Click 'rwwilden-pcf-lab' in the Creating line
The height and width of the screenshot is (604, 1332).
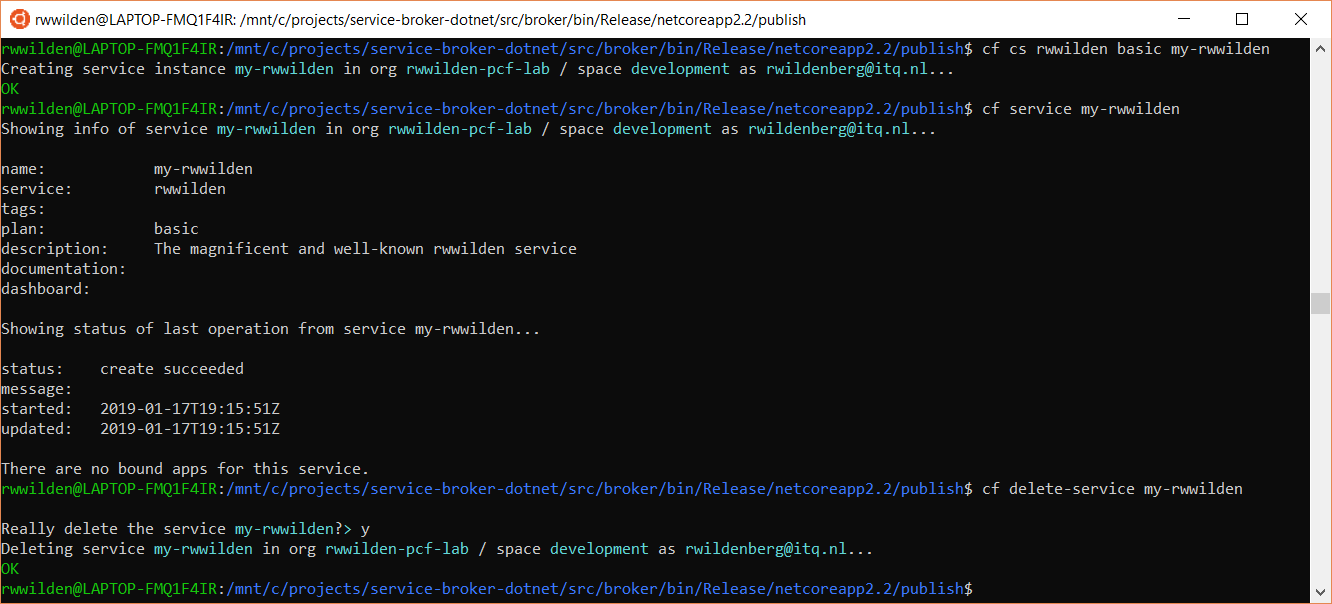477,69
